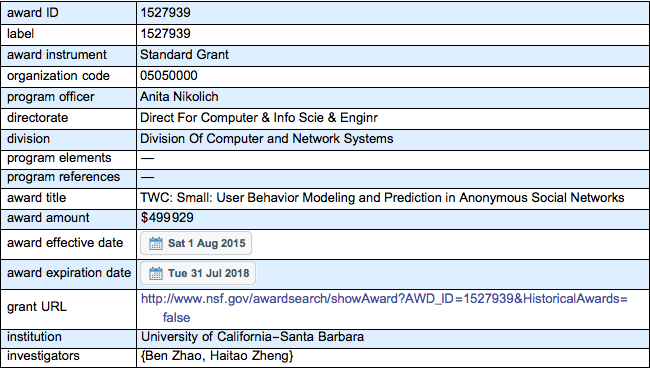Viewport: 650px width, 369px height.
Task: Select the award ID value 1527939
Action: 165,13
